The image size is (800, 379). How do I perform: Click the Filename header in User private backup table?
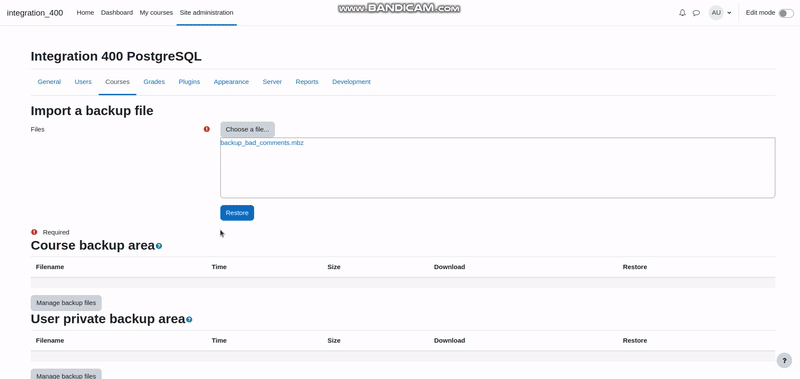[x=50, y=340]
